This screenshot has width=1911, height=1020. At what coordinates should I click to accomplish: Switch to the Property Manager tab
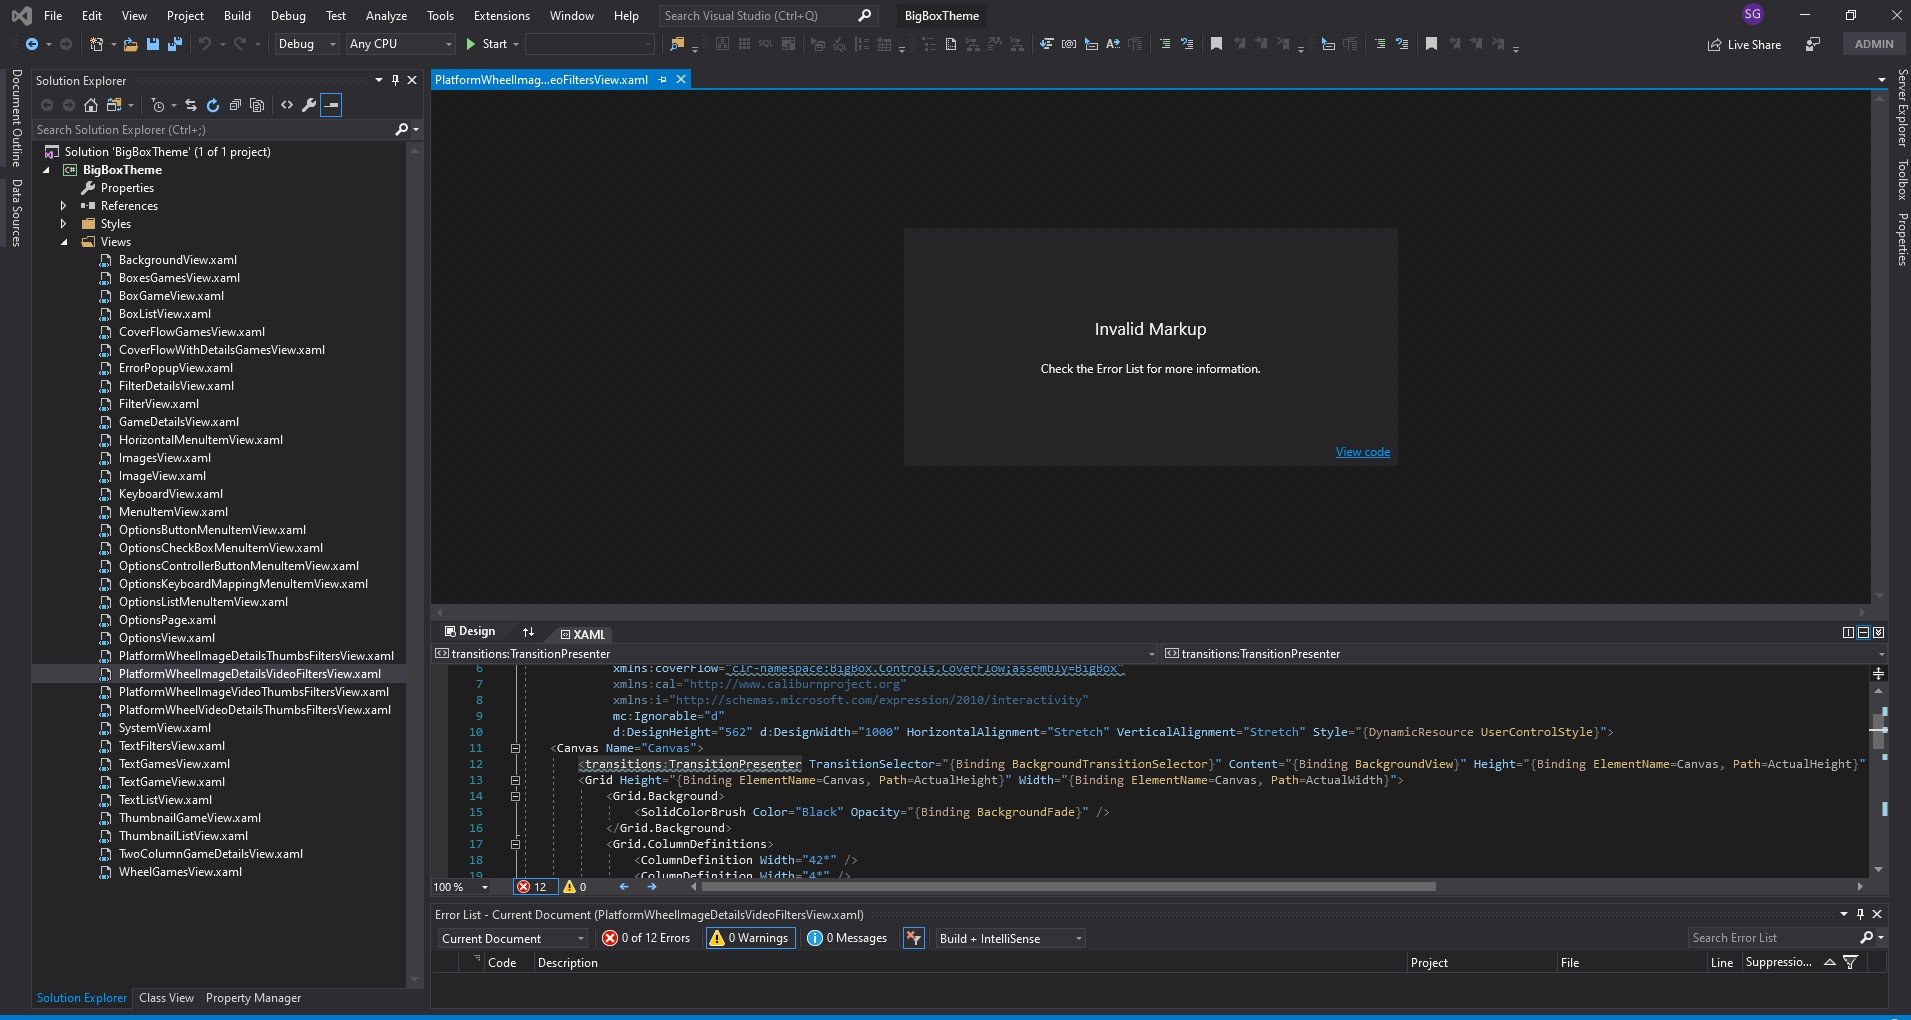(253, 998)
